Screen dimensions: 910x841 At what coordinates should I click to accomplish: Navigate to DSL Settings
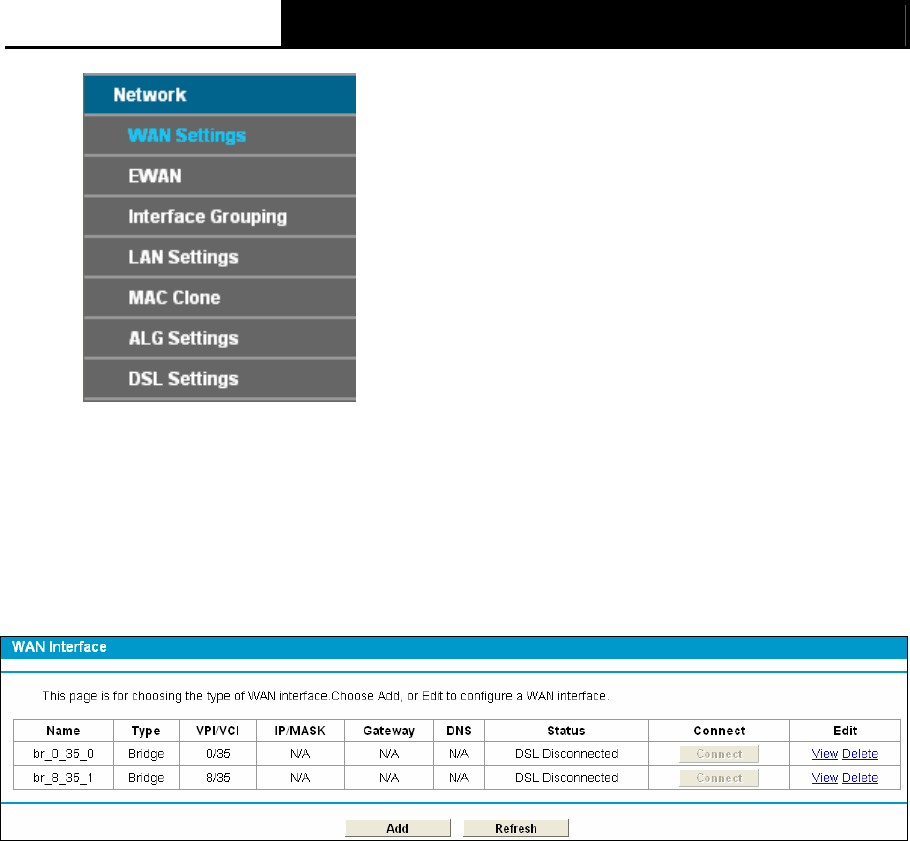coord(219,379)
